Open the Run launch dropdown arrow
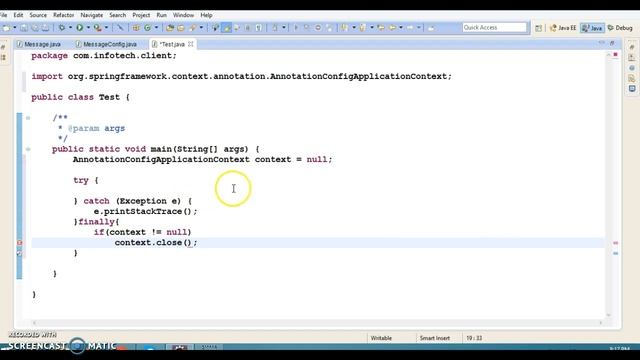Viewport: 640px width, 360px height. (x=88, y=28)
